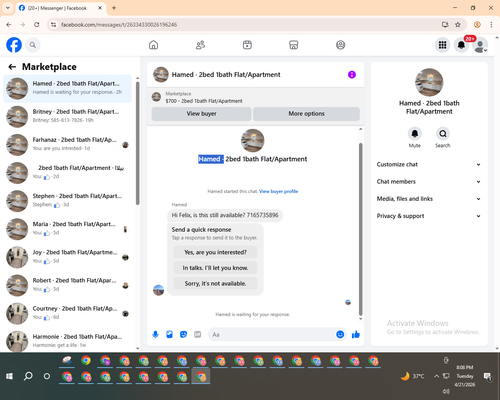Open the taskbar clock showing 8:08 PM
500x400 pixels.
(x=465, y=376)
